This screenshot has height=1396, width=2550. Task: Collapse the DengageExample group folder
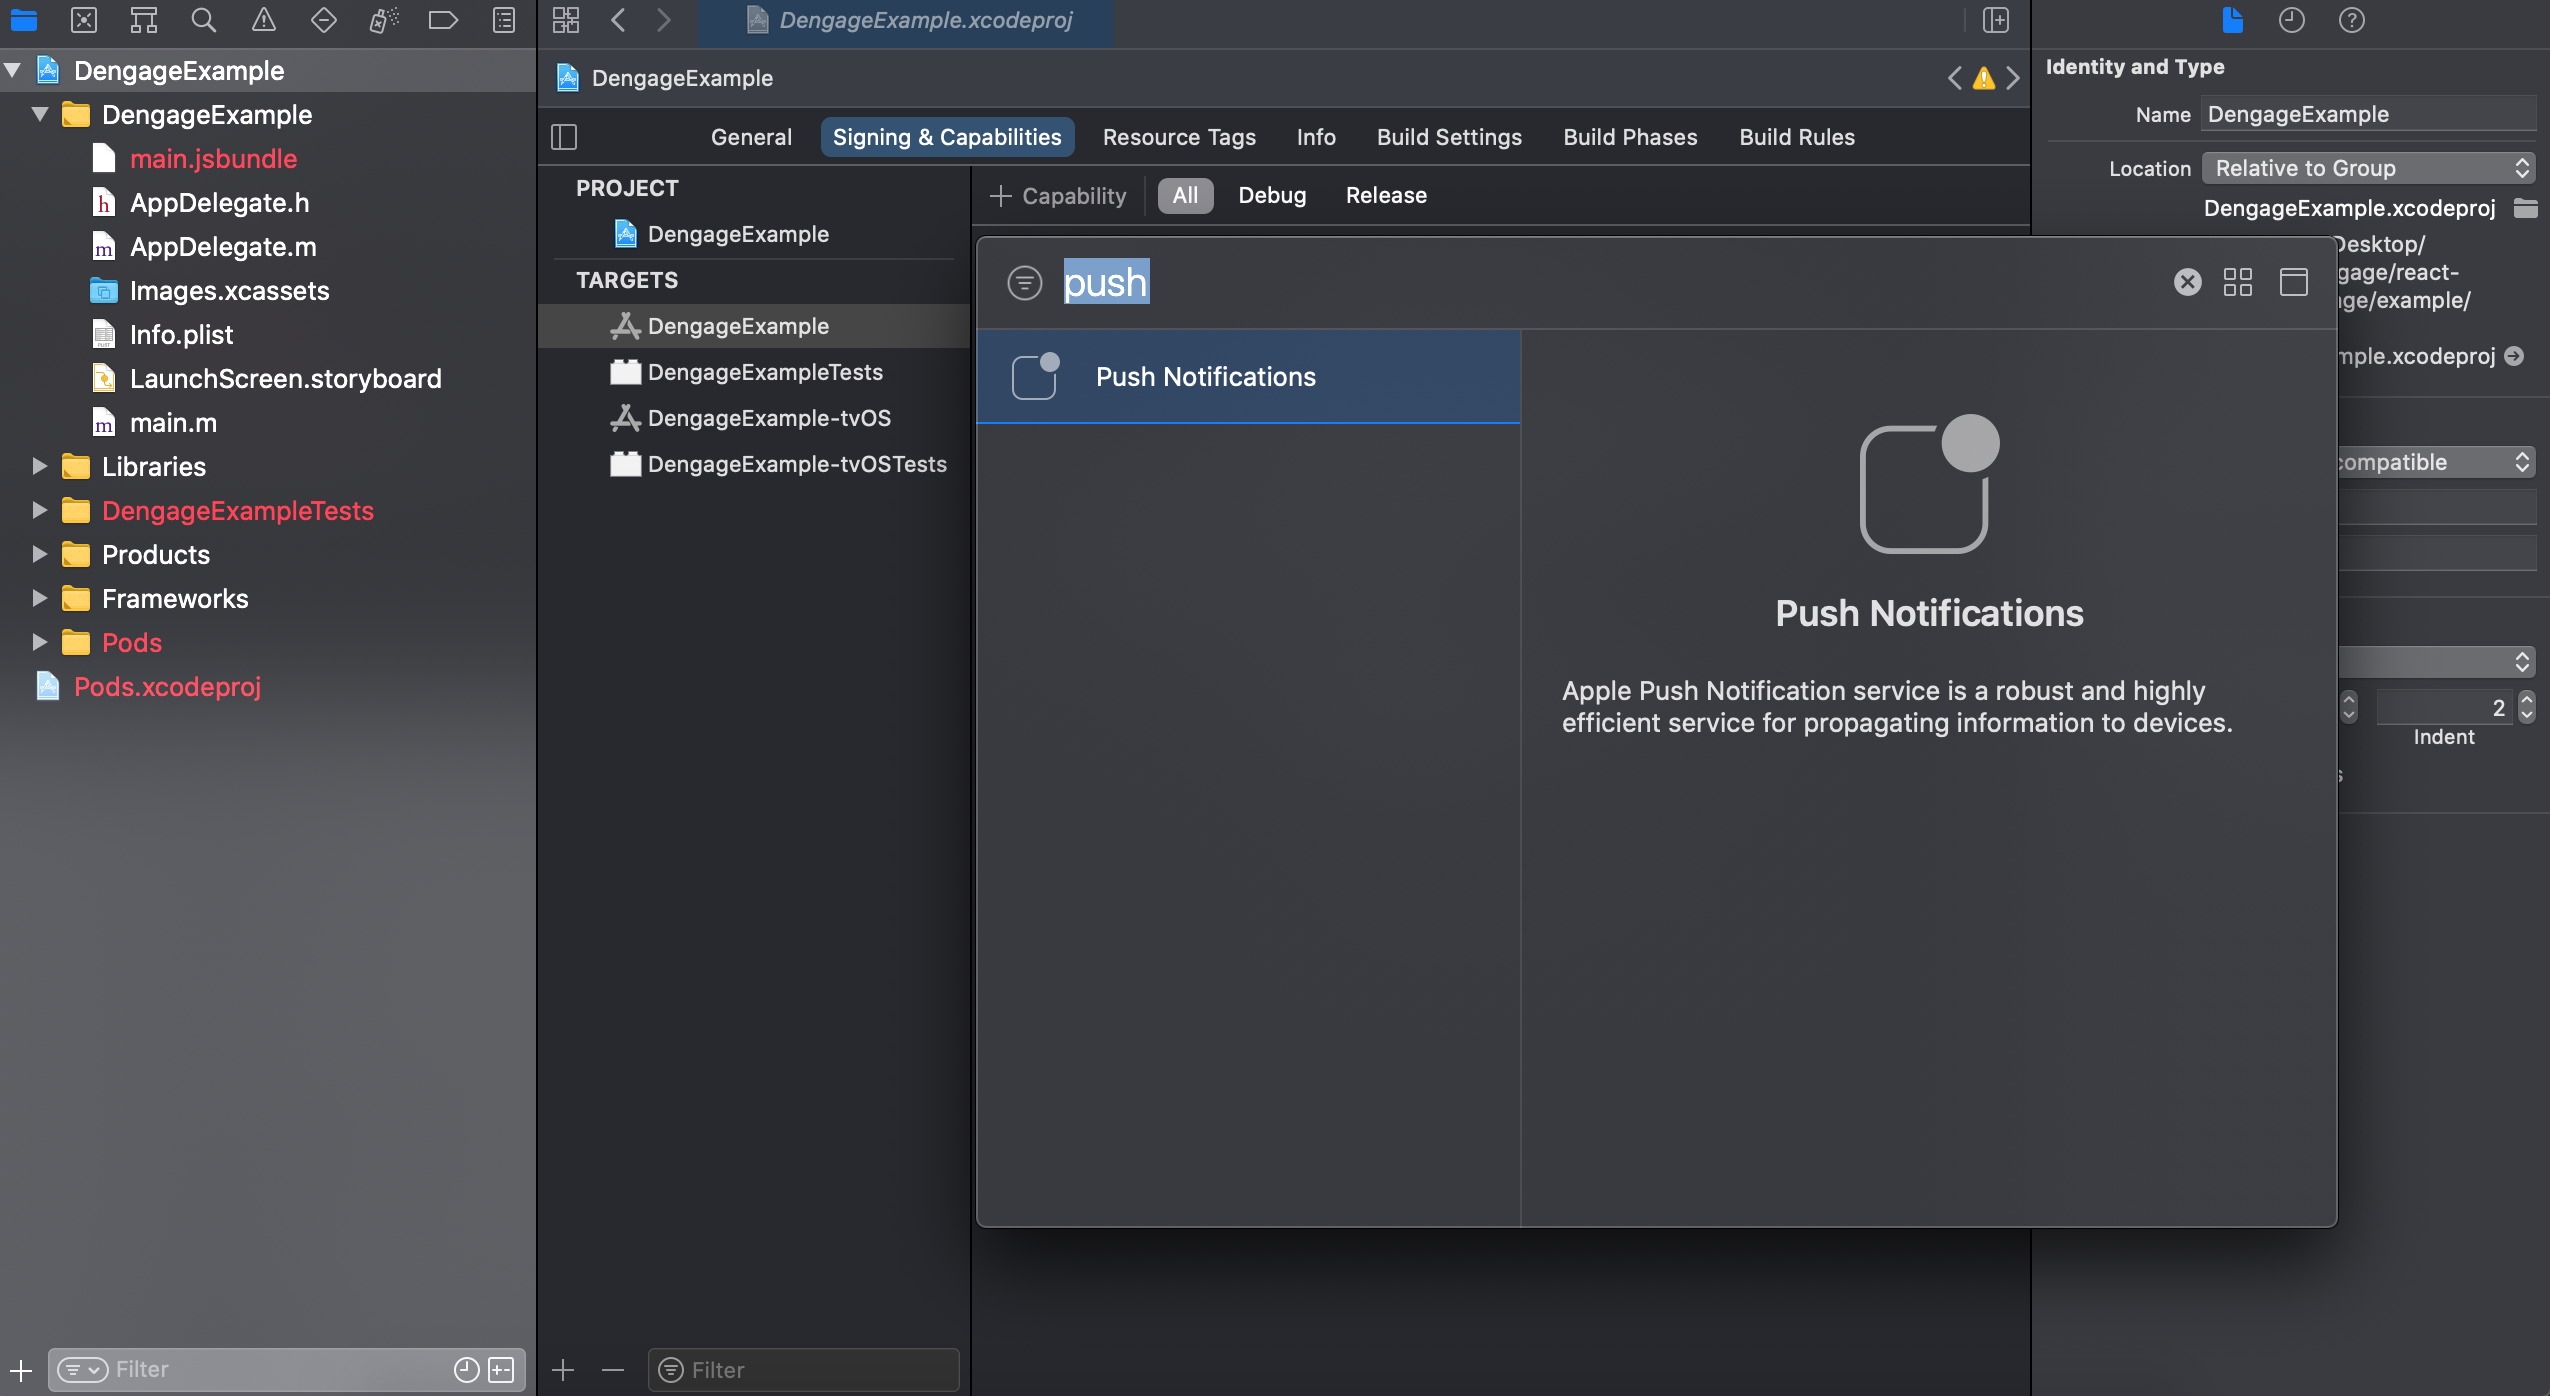click(40, 114)
